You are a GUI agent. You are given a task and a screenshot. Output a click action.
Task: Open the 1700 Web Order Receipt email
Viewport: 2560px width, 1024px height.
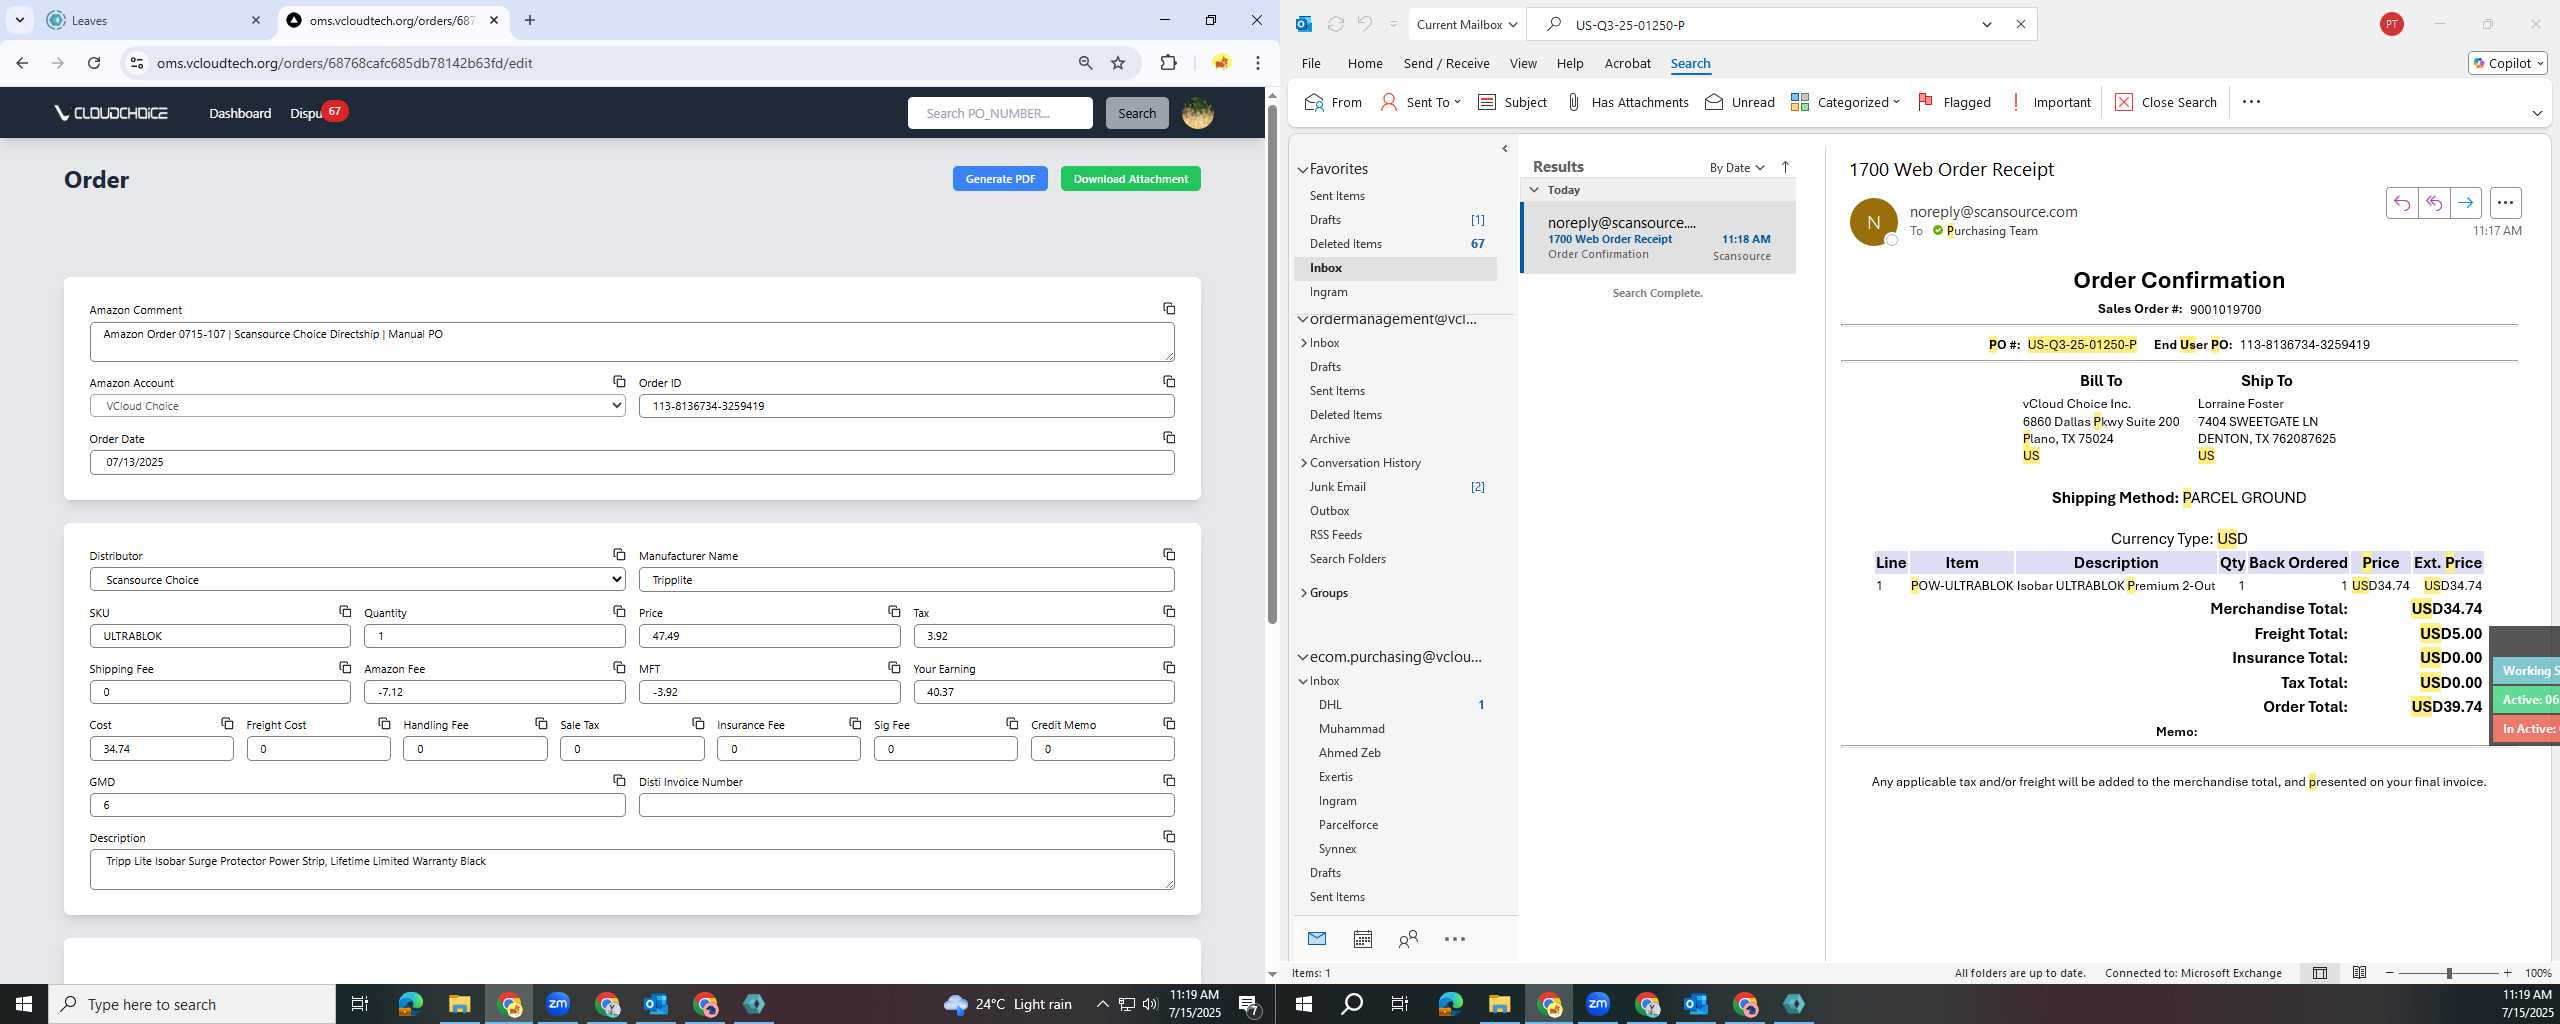[x=1658, y=238]
